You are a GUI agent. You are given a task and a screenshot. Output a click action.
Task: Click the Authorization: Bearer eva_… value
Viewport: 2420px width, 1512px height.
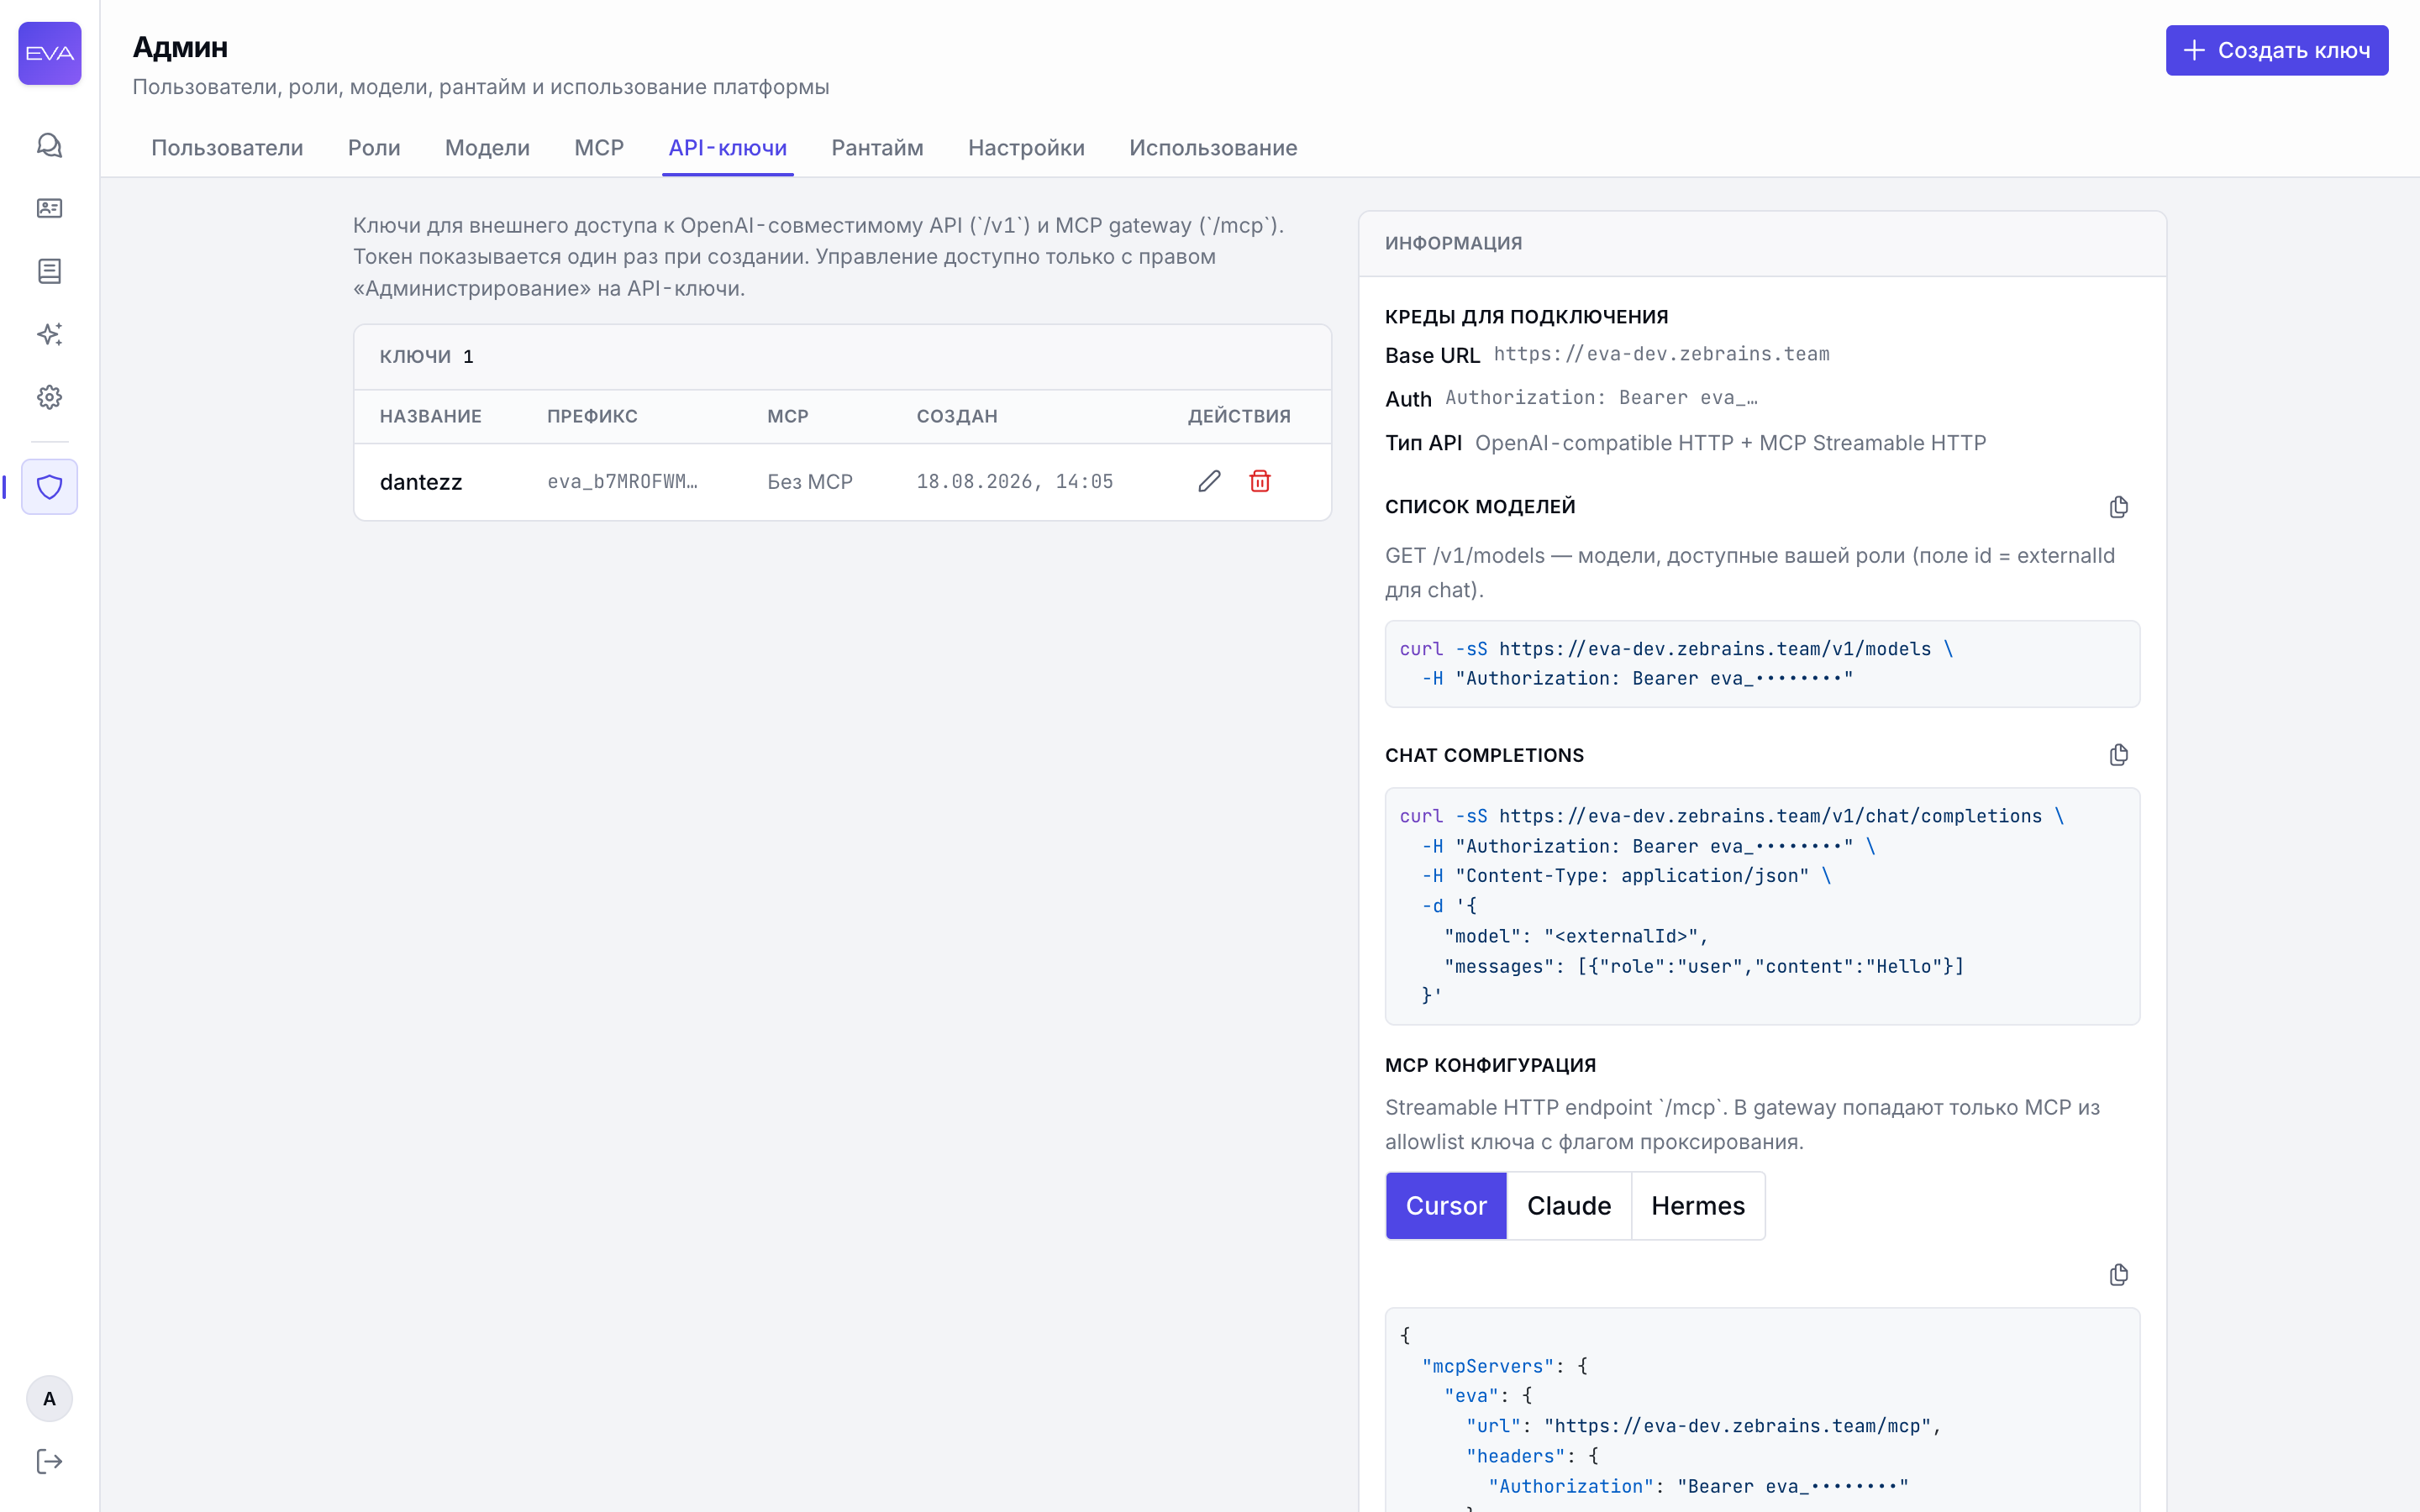pyautogui.click(x=1601, y=398)
